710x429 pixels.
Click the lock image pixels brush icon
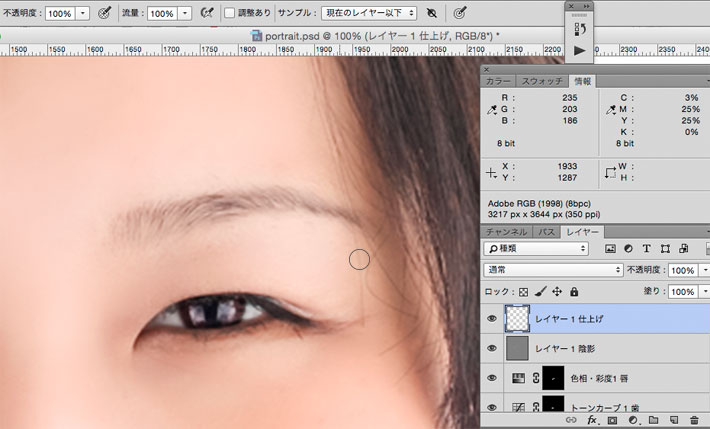tap(539, 292)
